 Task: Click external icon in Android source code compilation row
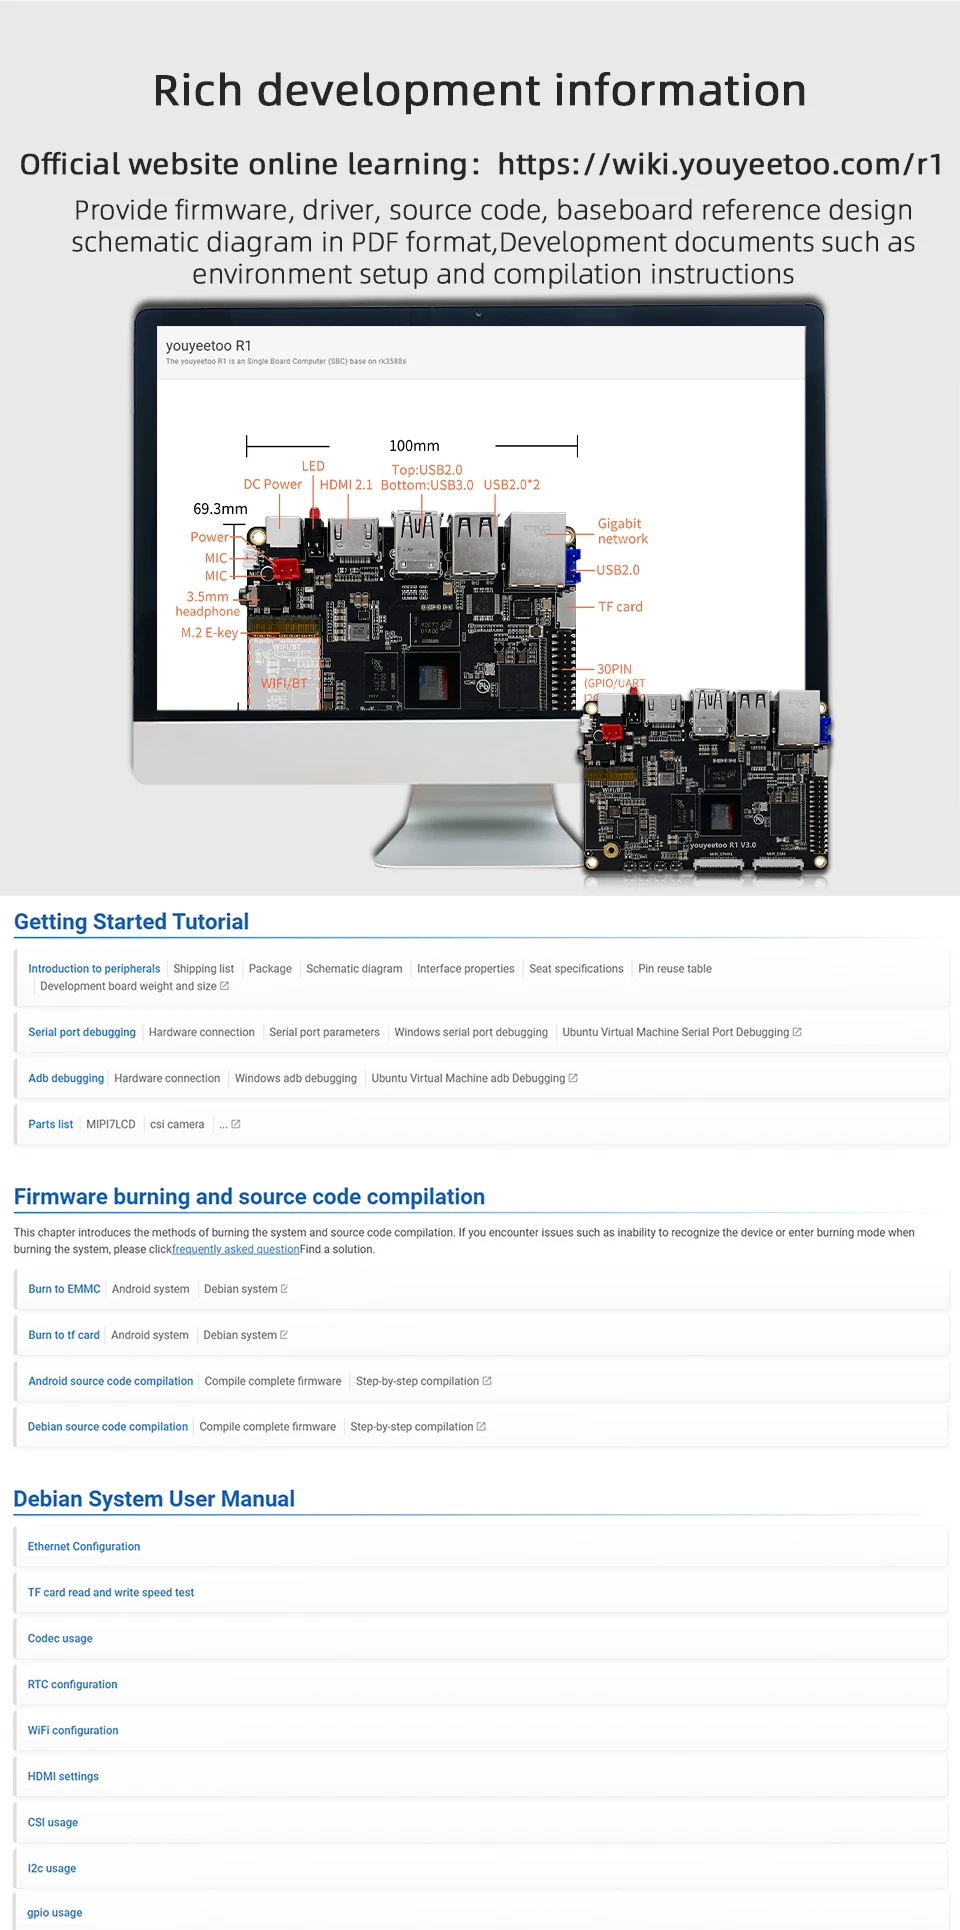[487, 1381]
